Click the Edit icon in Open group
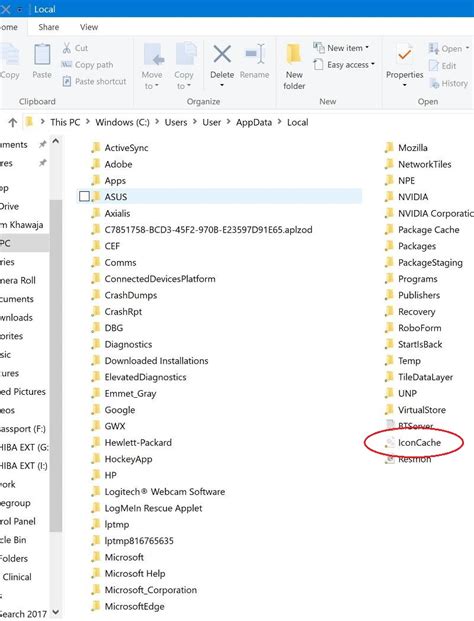Screen dimensions: 474x621 (x=434, y=66)
